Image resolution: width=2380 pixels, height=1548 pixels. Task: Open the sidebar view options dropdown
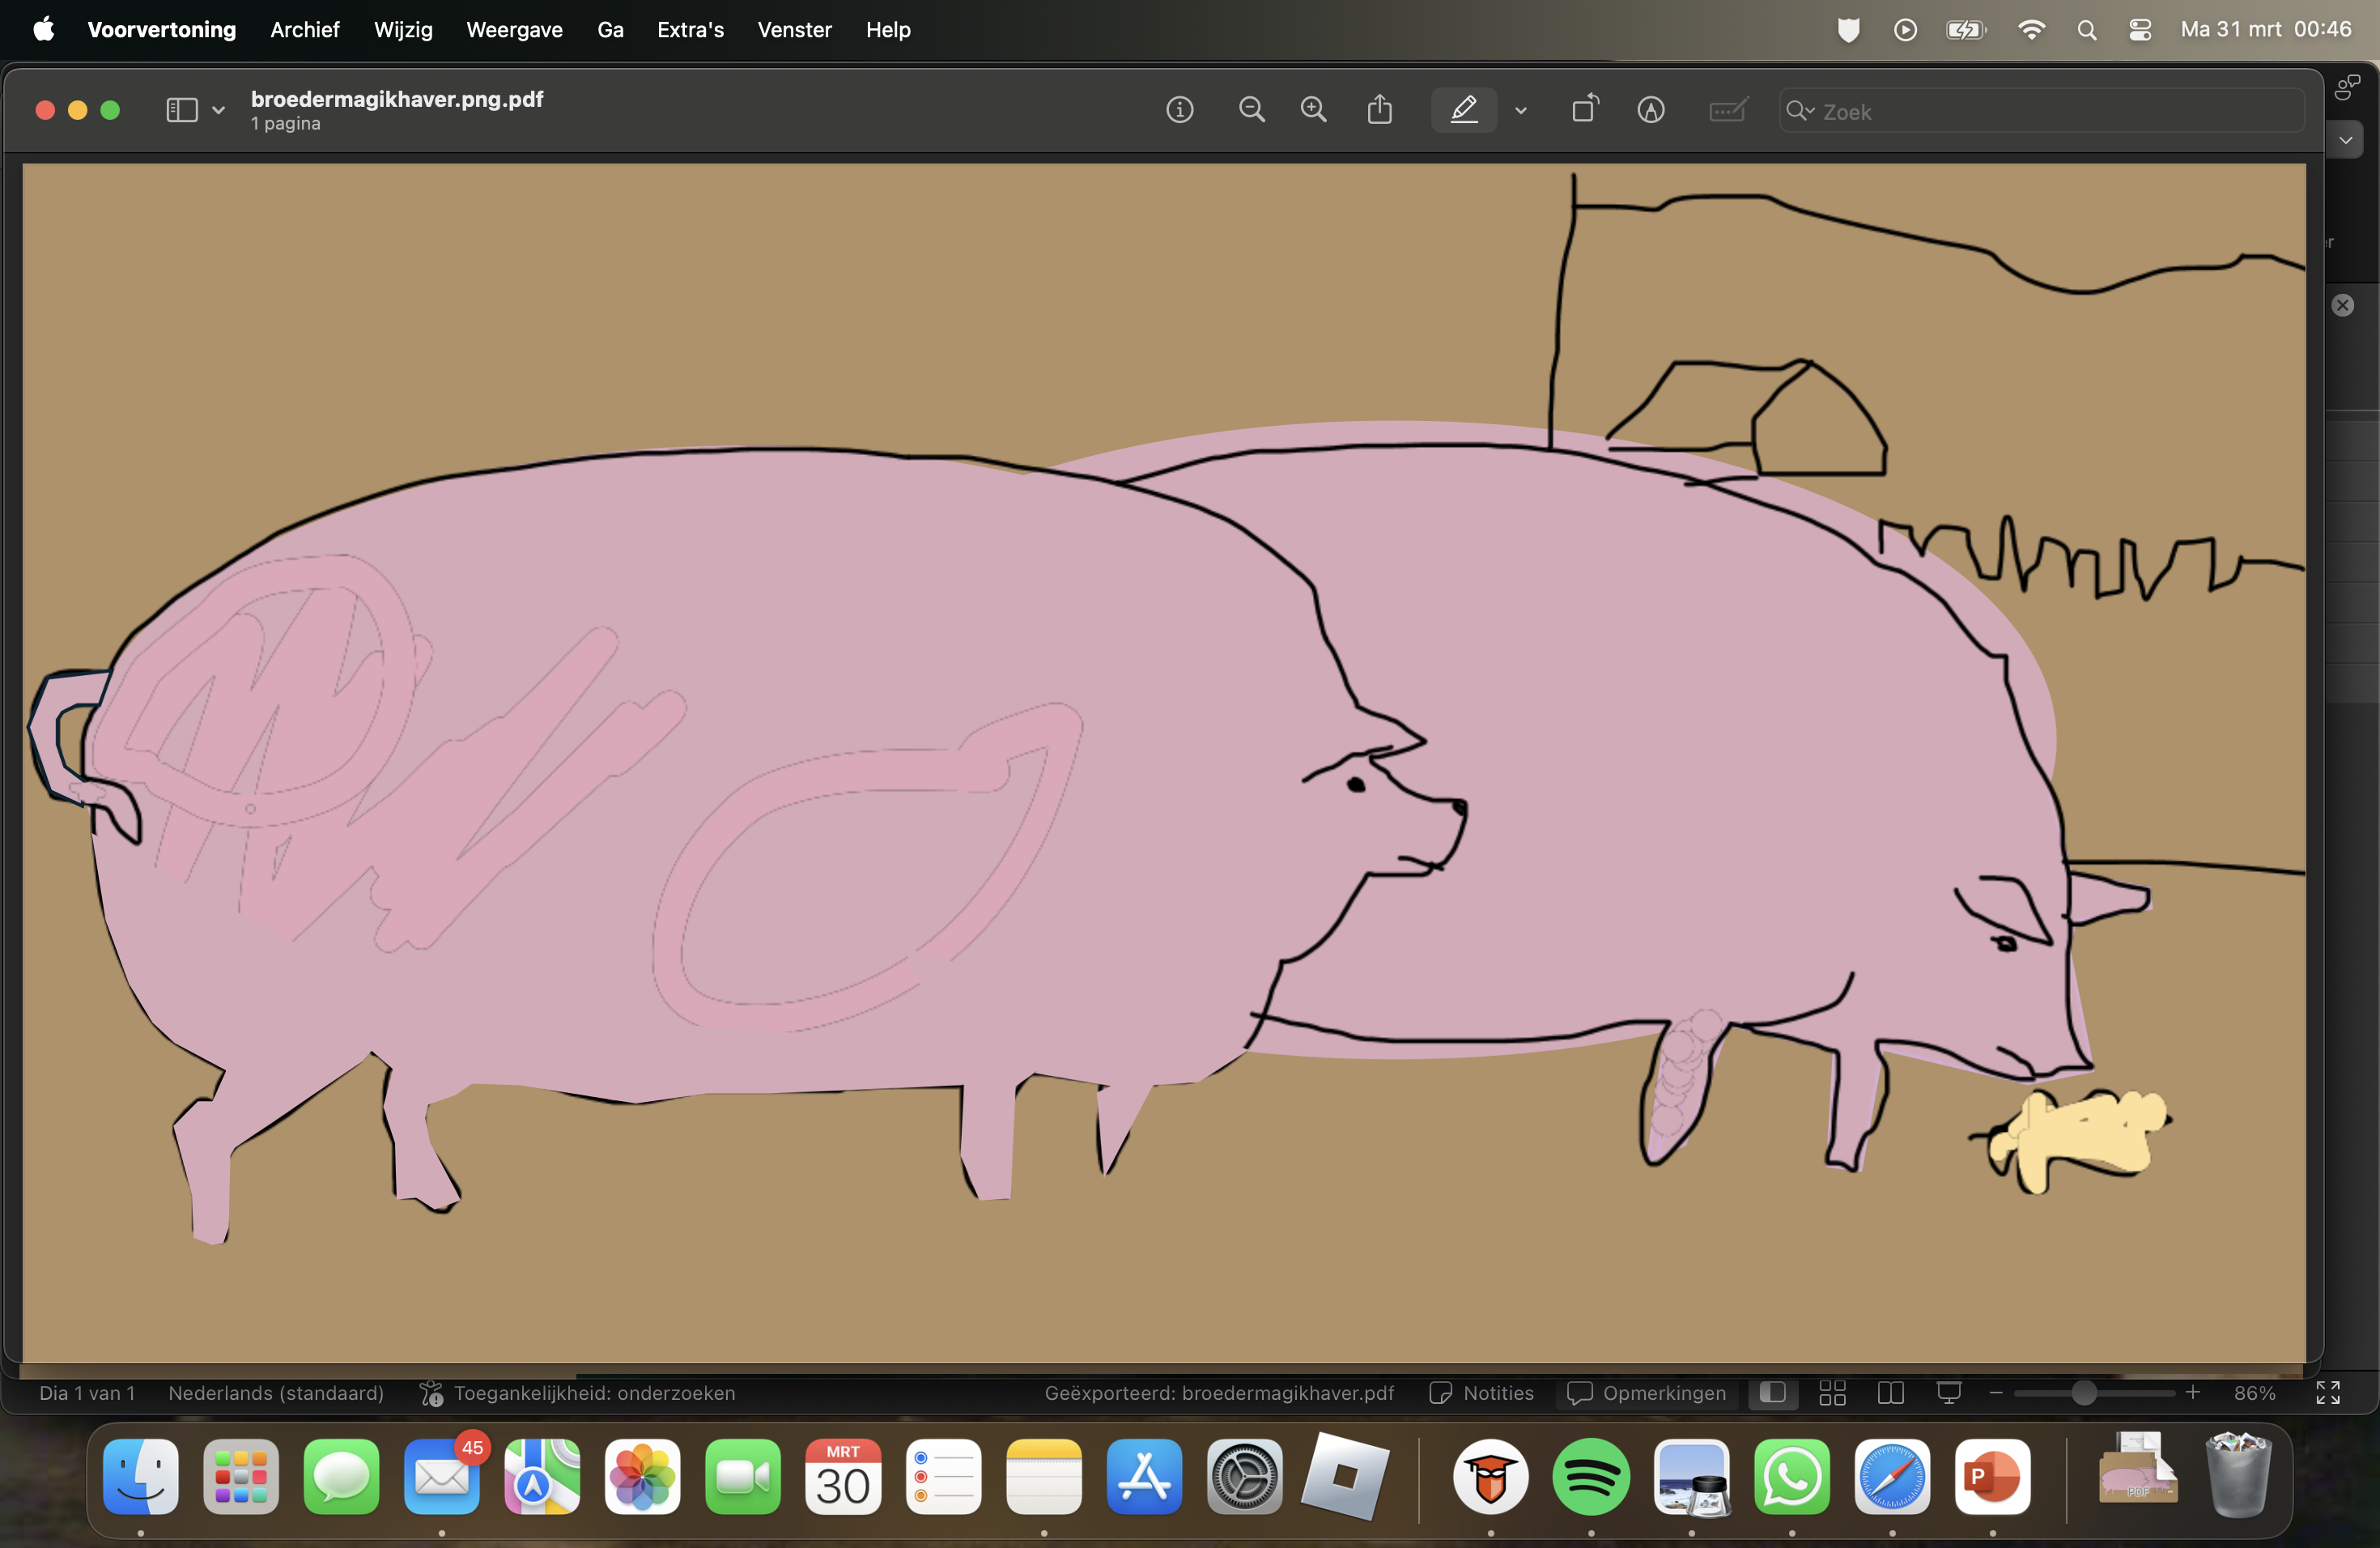(x=218, y=111)
